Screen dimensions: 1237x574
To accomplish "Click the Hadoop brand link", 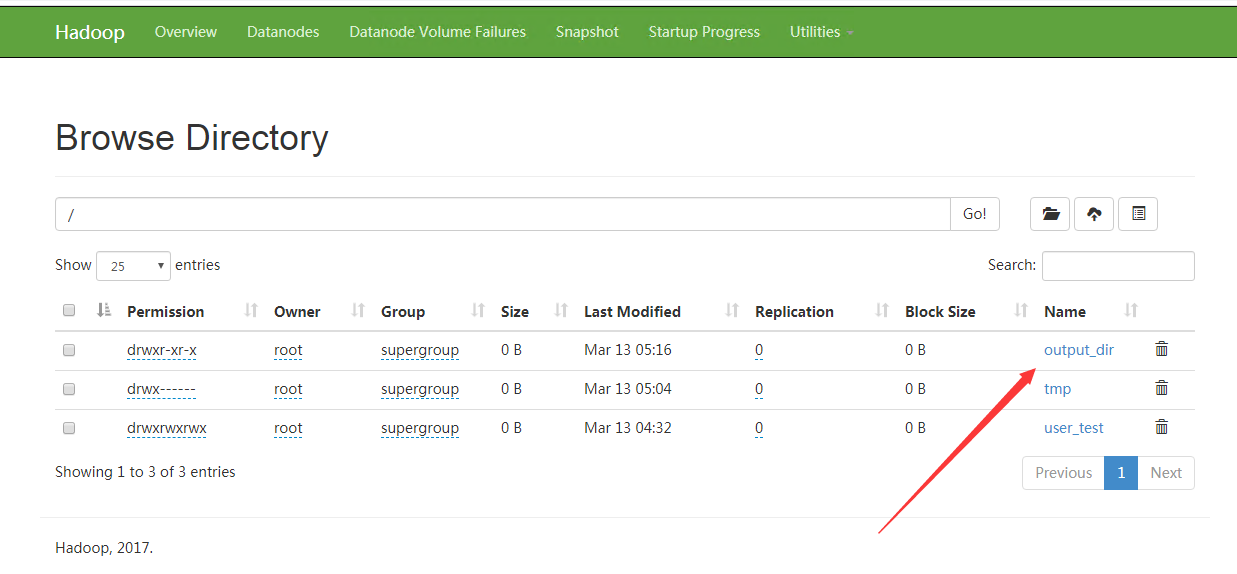I will click(x=90, y=32).
